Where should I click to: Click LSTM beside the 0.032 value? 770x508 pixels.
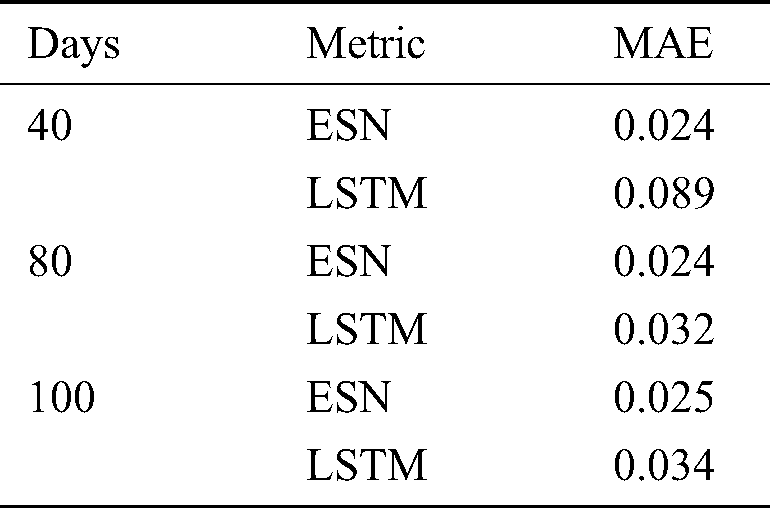(x=367, y=330)
